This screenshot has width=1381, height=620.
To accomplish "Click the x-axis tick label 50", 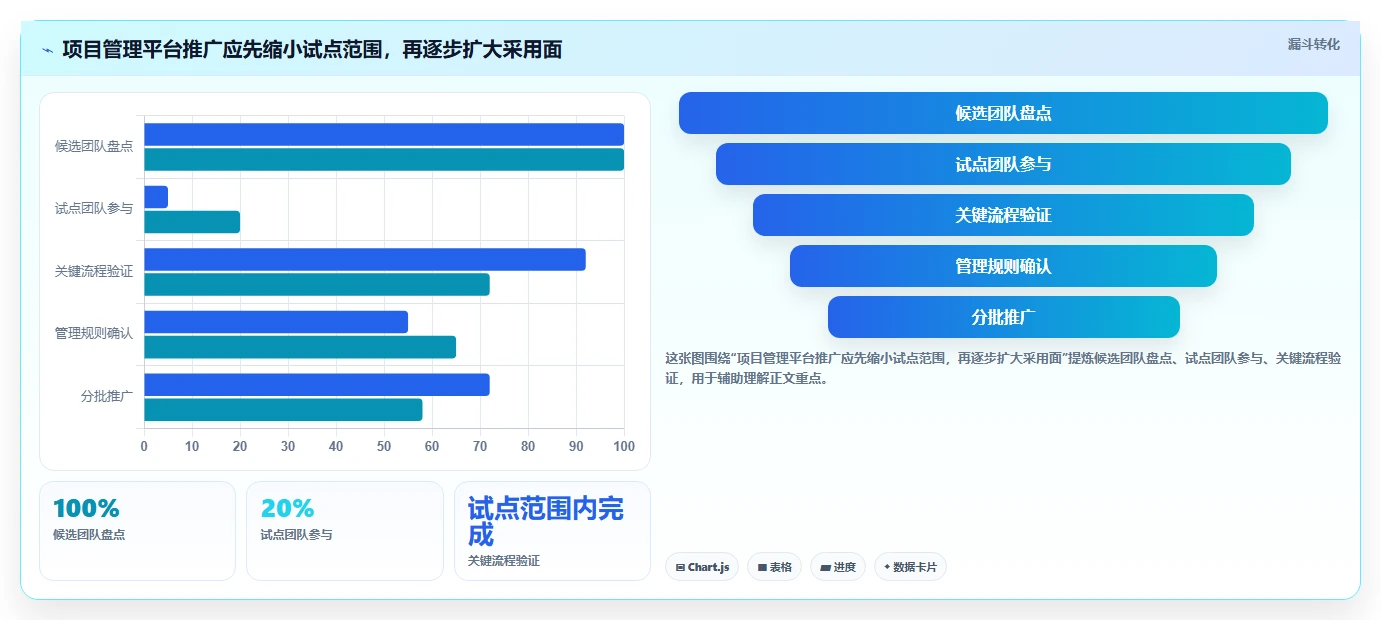I will pos(384,446).
